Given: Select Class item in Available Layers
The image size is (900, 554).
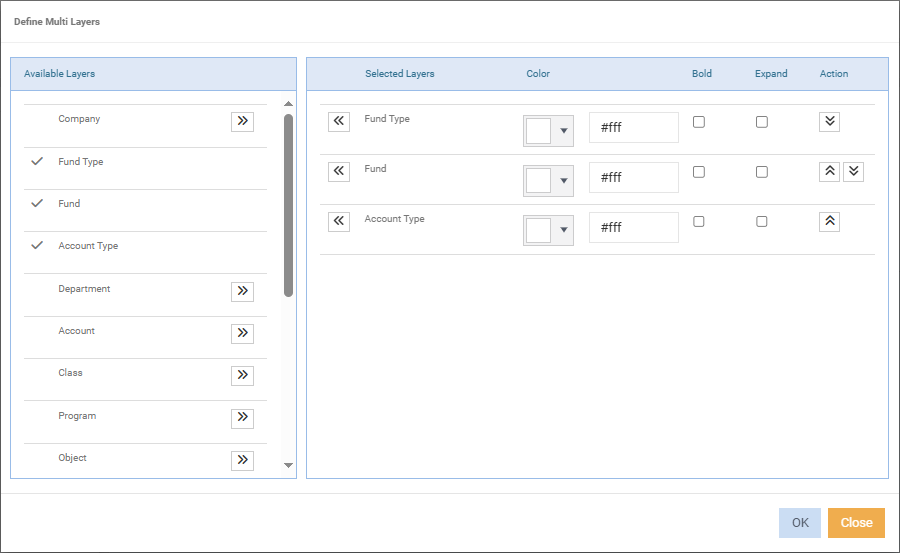Looking at the screenshot, I should [71, 373].
